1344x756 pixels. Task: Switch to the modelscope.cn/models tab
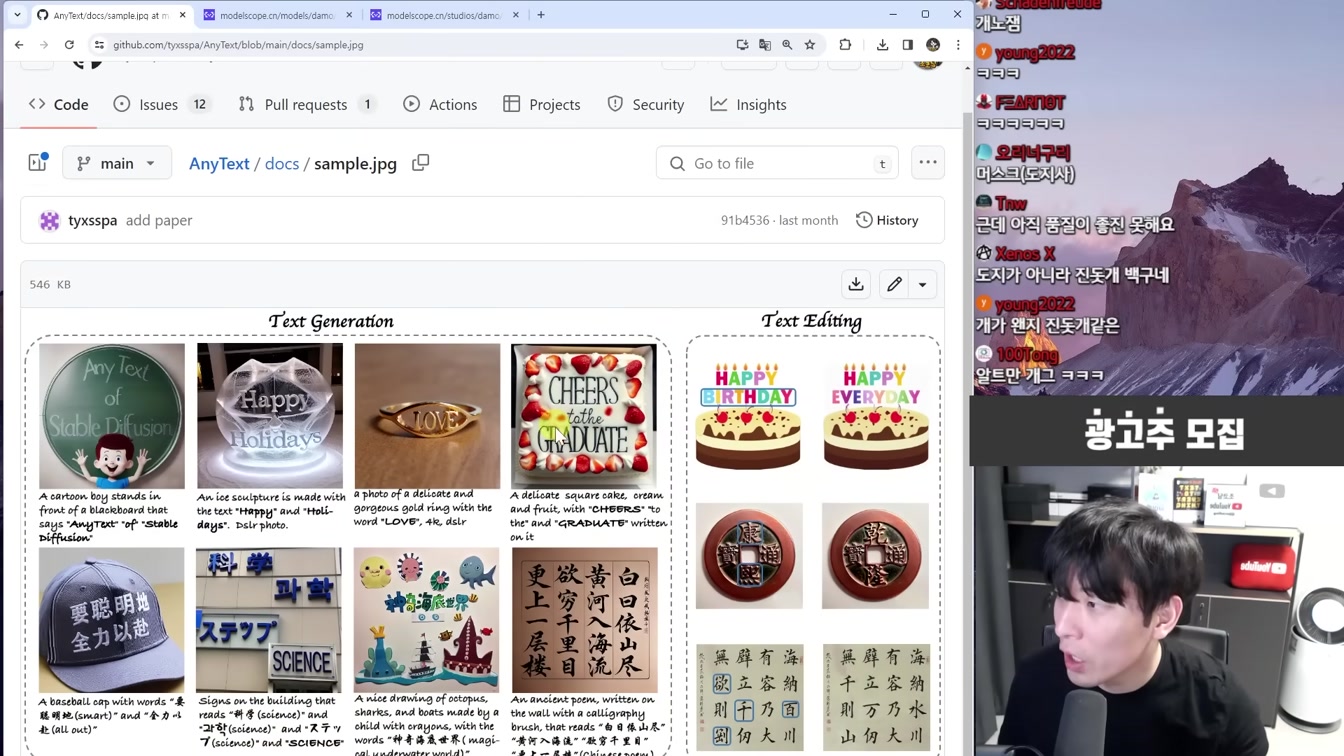278,15
